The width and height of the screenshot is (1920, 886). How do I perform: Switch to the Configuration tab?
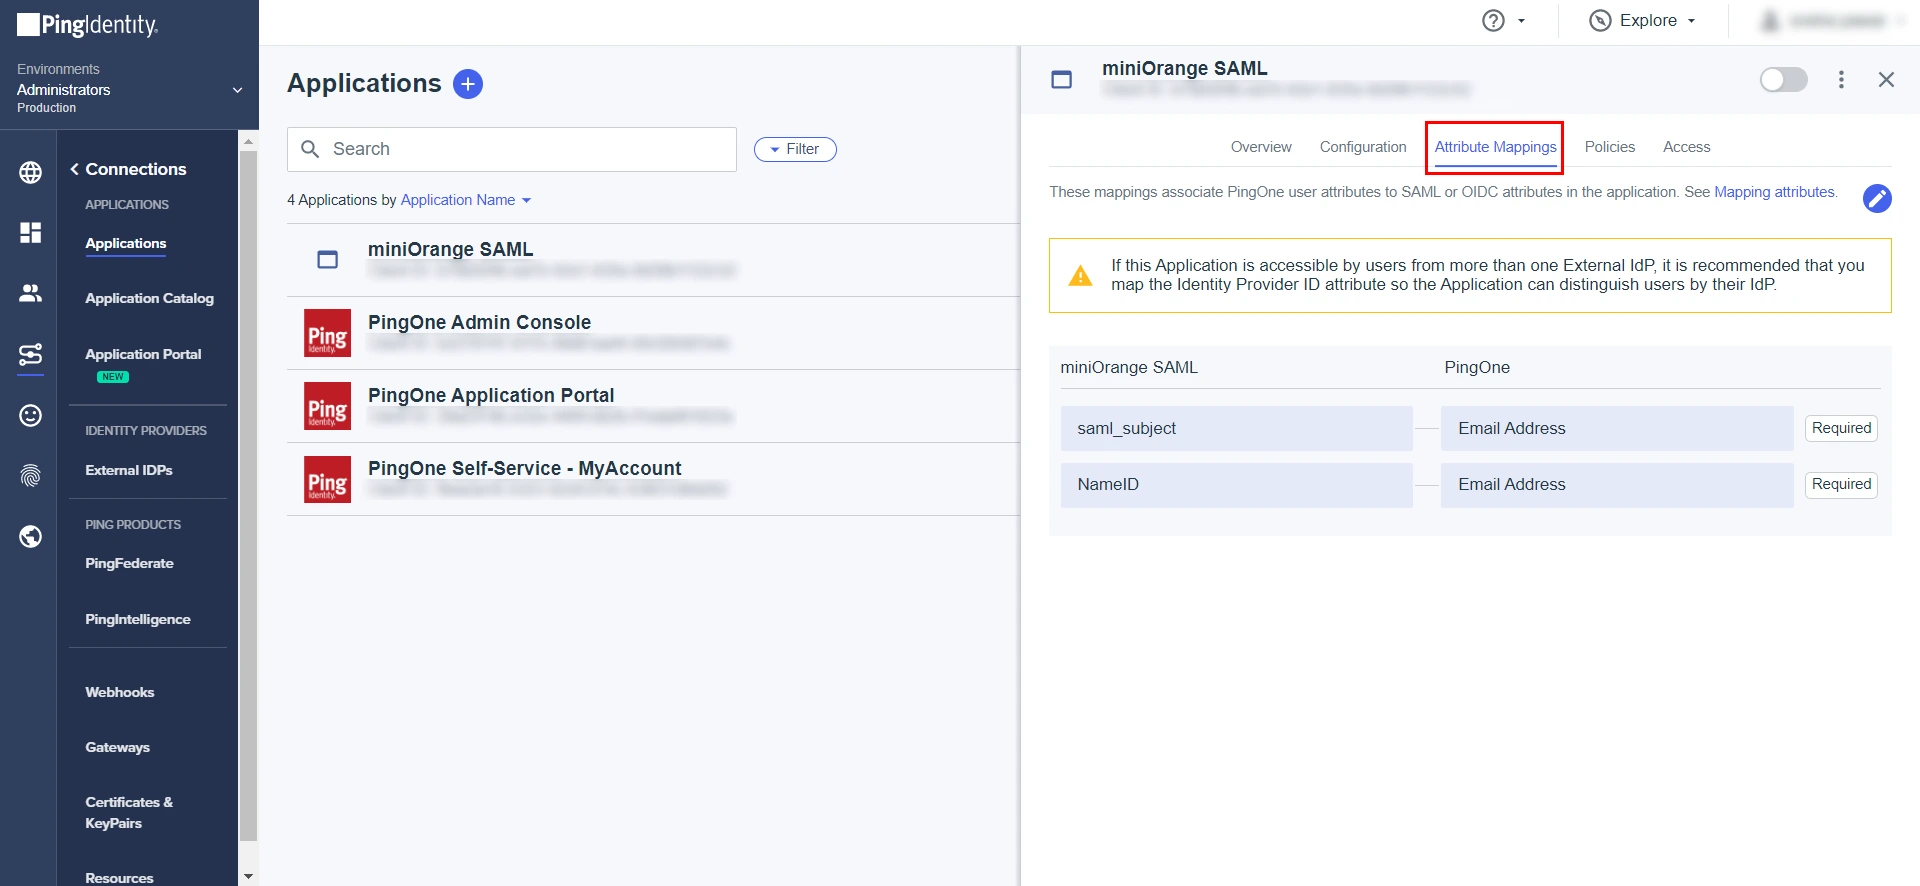point(1363,147)
